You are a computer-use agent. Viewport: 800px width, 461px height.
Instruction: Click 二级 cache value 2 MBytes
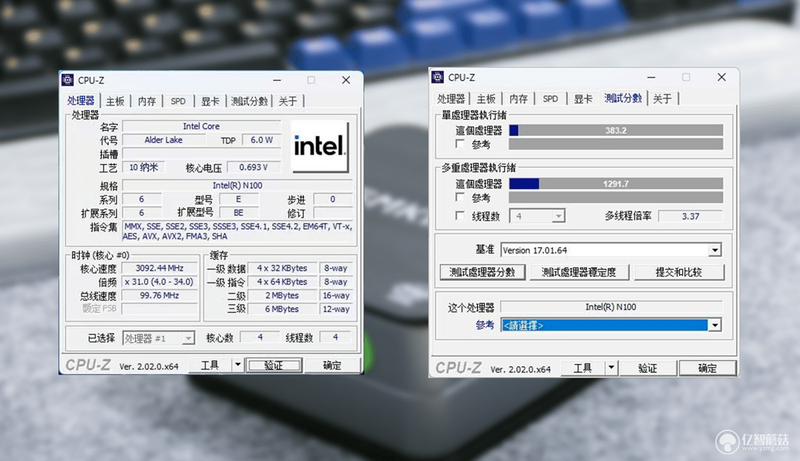(x=282, y=295)
